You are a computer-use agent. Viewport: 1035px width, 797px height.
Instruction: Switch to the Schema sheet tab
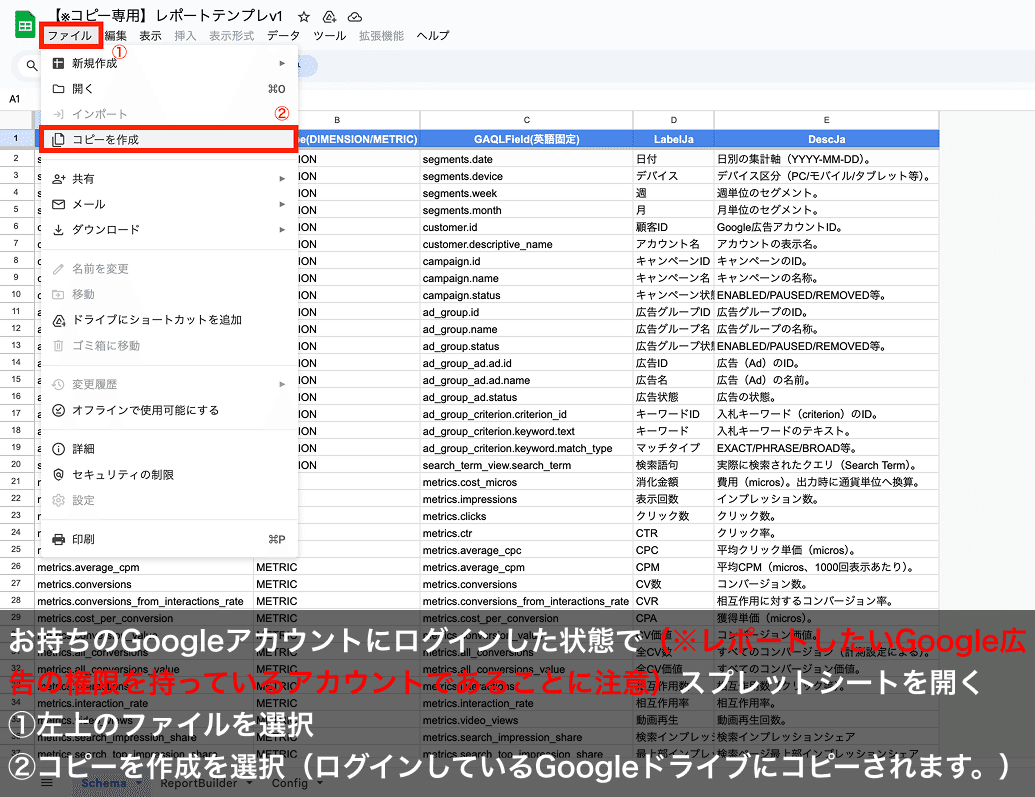point(105,783)
